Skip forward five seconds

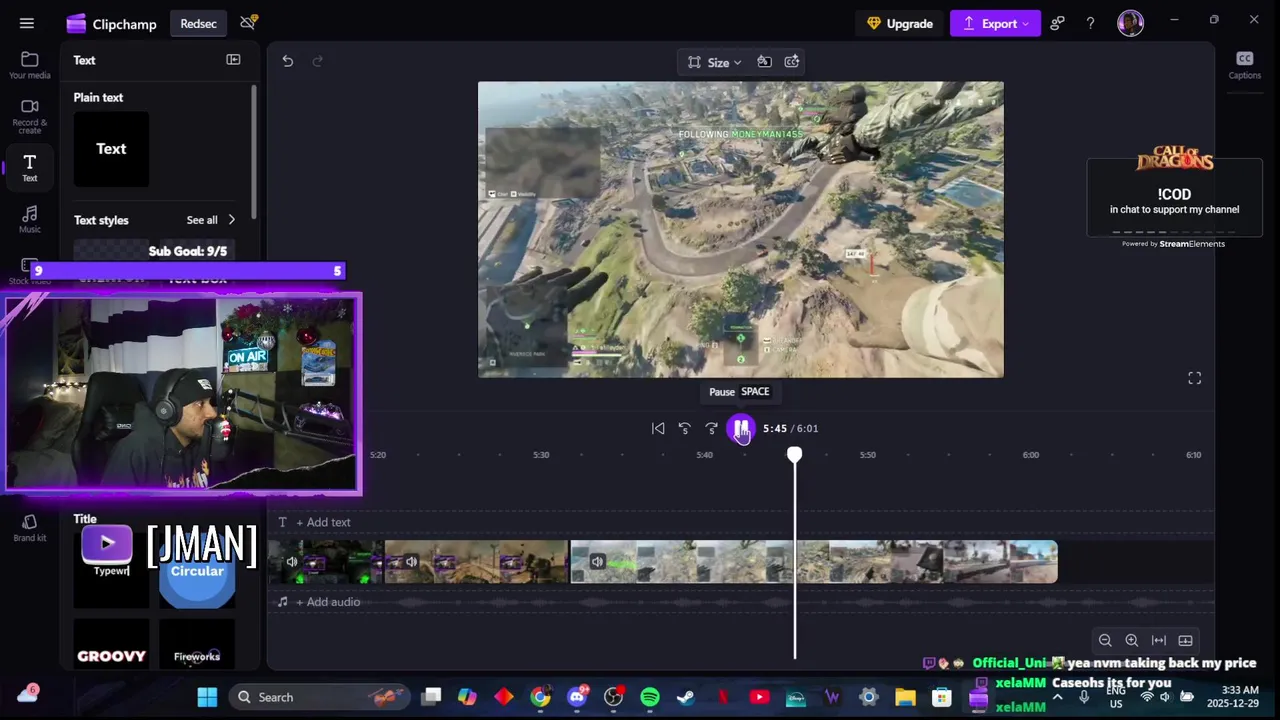click(x=711, y=428)
